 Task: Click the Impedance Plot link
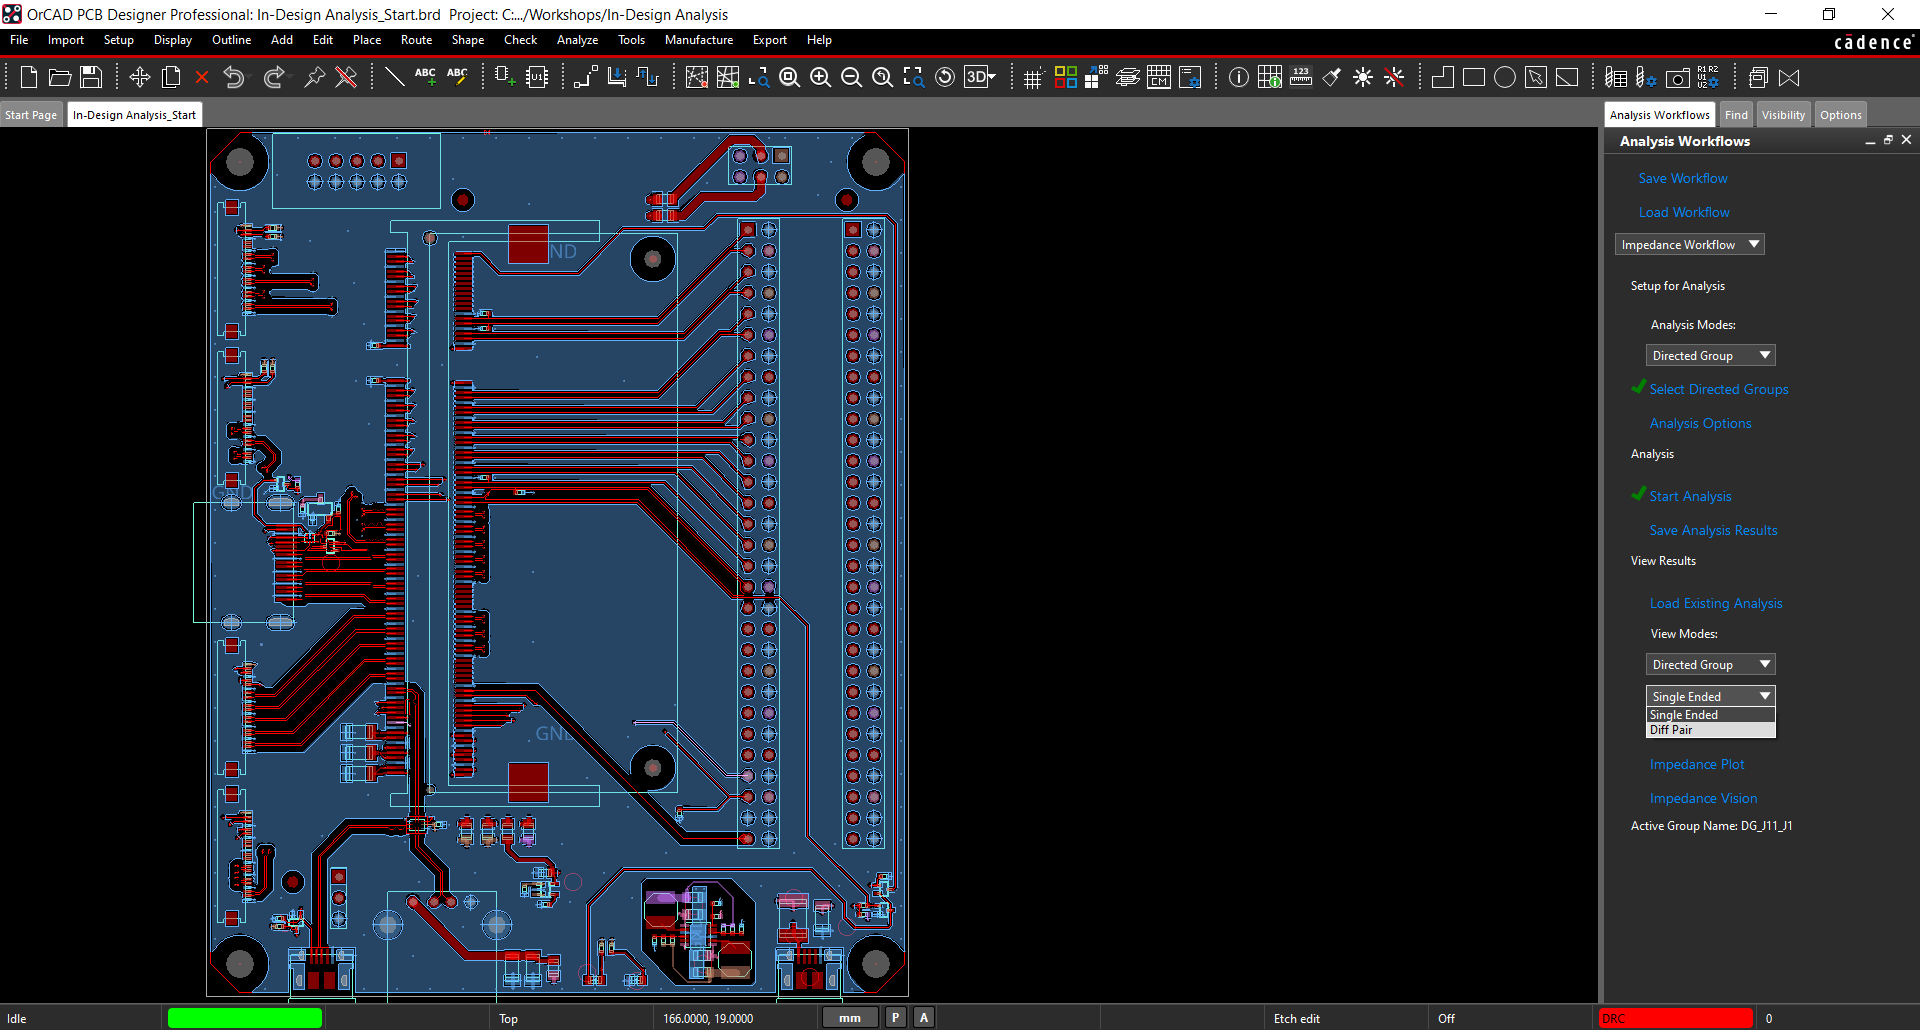click(1696, 765)
